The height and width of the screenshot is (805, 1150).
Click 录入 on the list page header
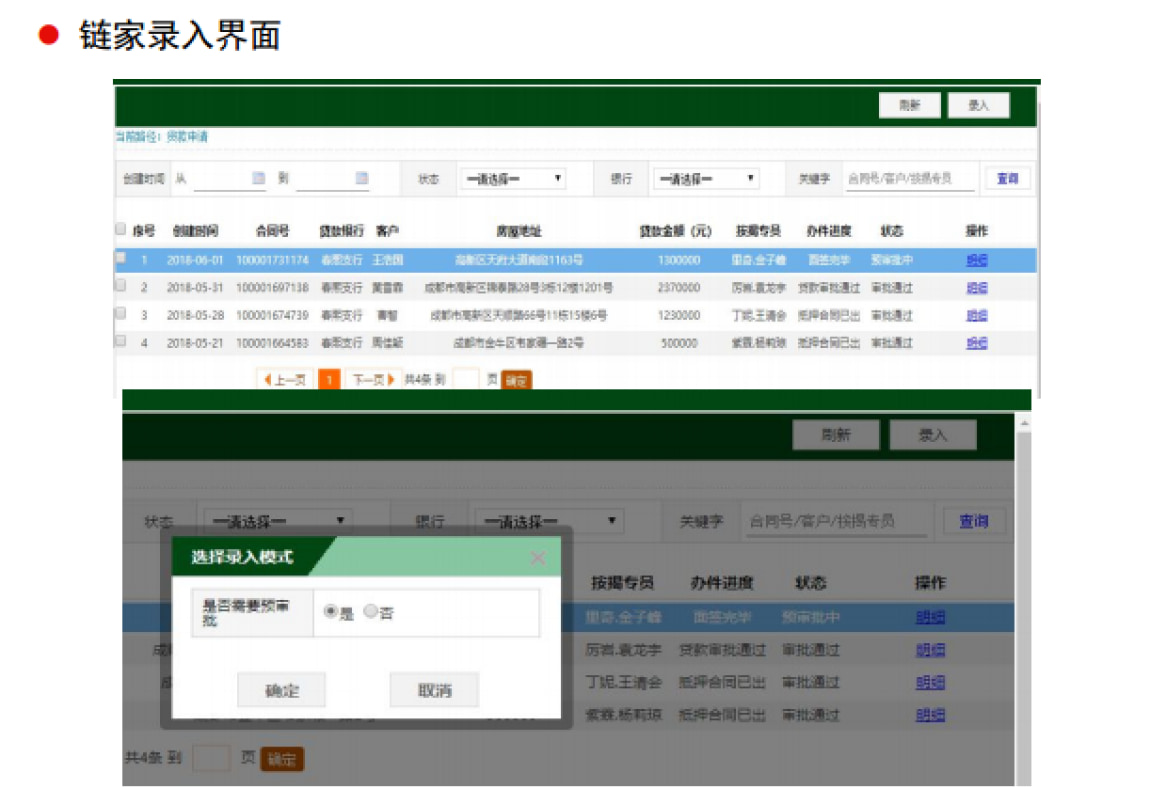tap(978, 105)
